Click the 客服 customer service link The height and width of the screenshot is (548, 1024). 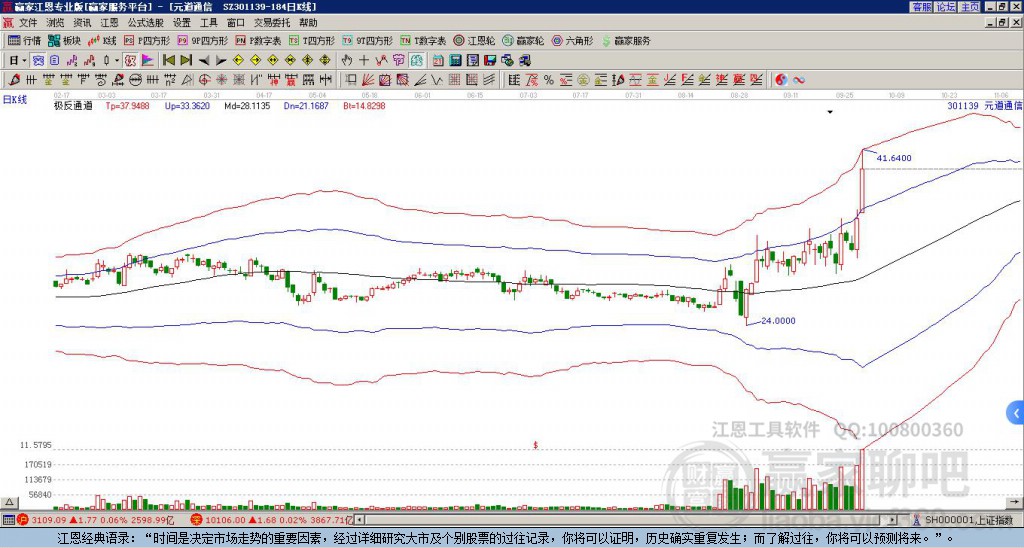[x=922, y=7]
